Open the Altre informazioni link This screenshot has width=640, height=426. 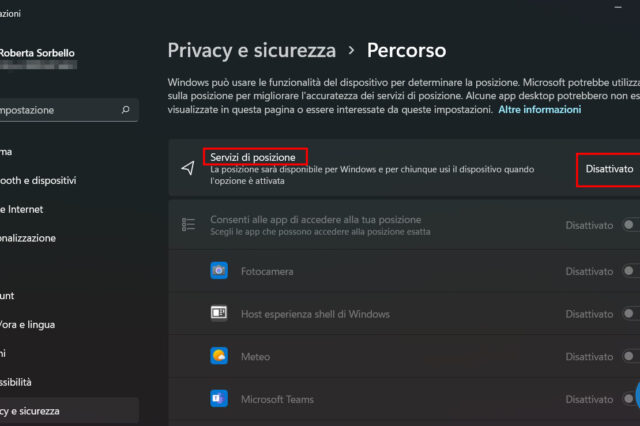point(539,110)
